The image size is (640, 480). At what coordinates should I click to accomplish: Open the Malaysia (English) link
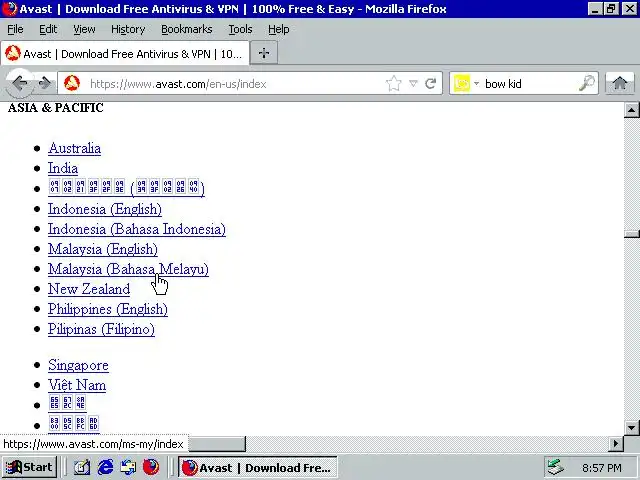click(103, 249)
